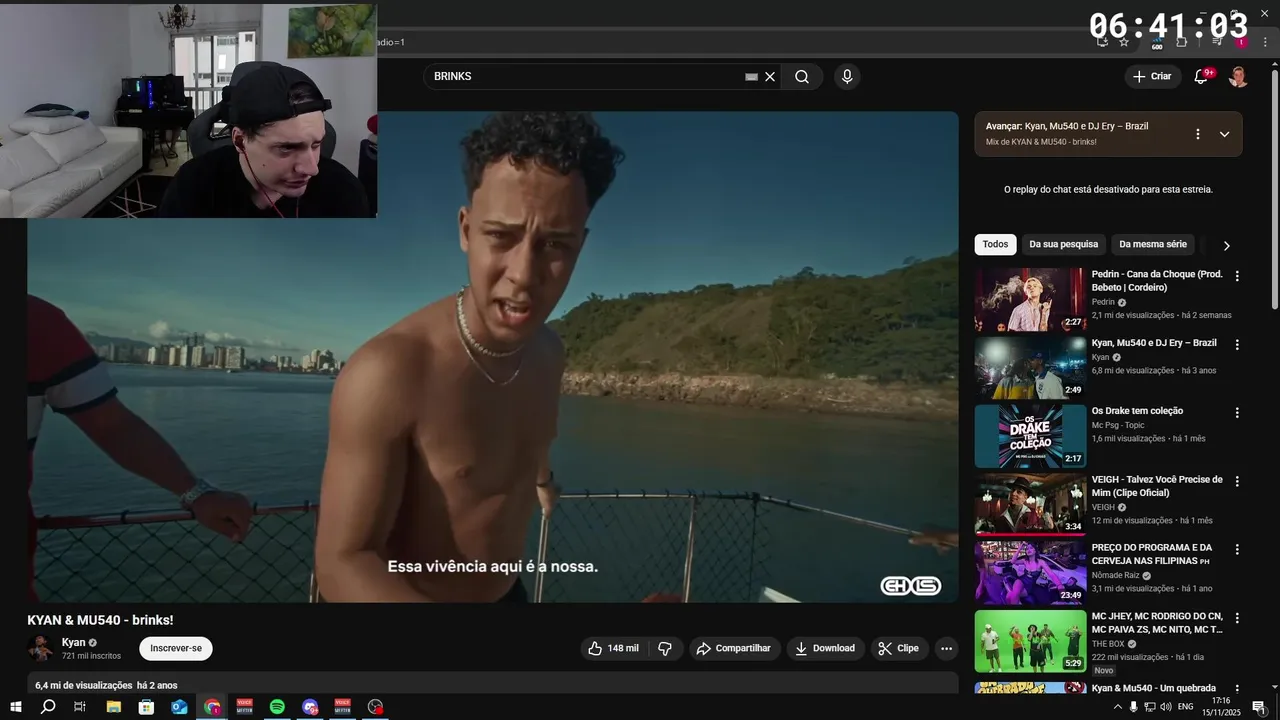The height and width of the screenshot is (720, 1280).
Task: Select Da mesma série chip
Action: tap(1153, 244)
